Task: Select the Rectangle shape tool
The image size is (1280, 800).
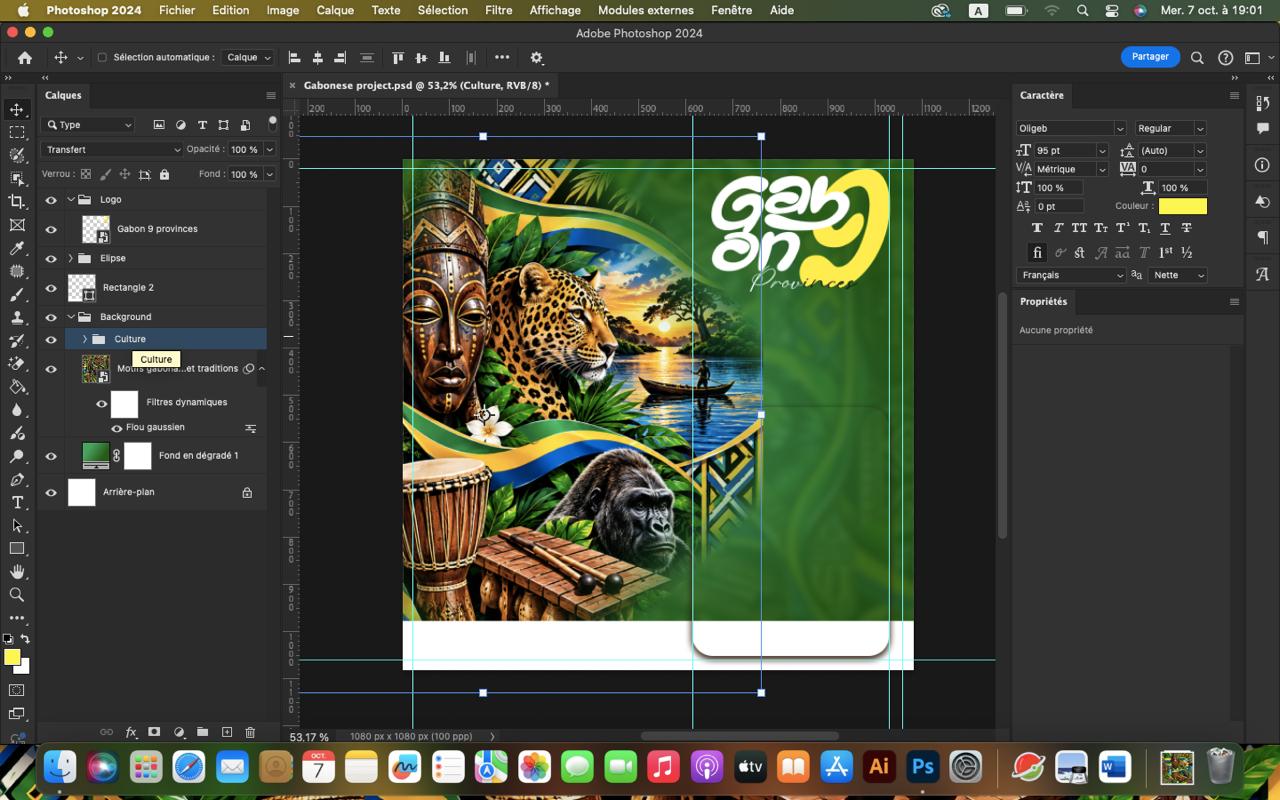Action: pos(17,549)
